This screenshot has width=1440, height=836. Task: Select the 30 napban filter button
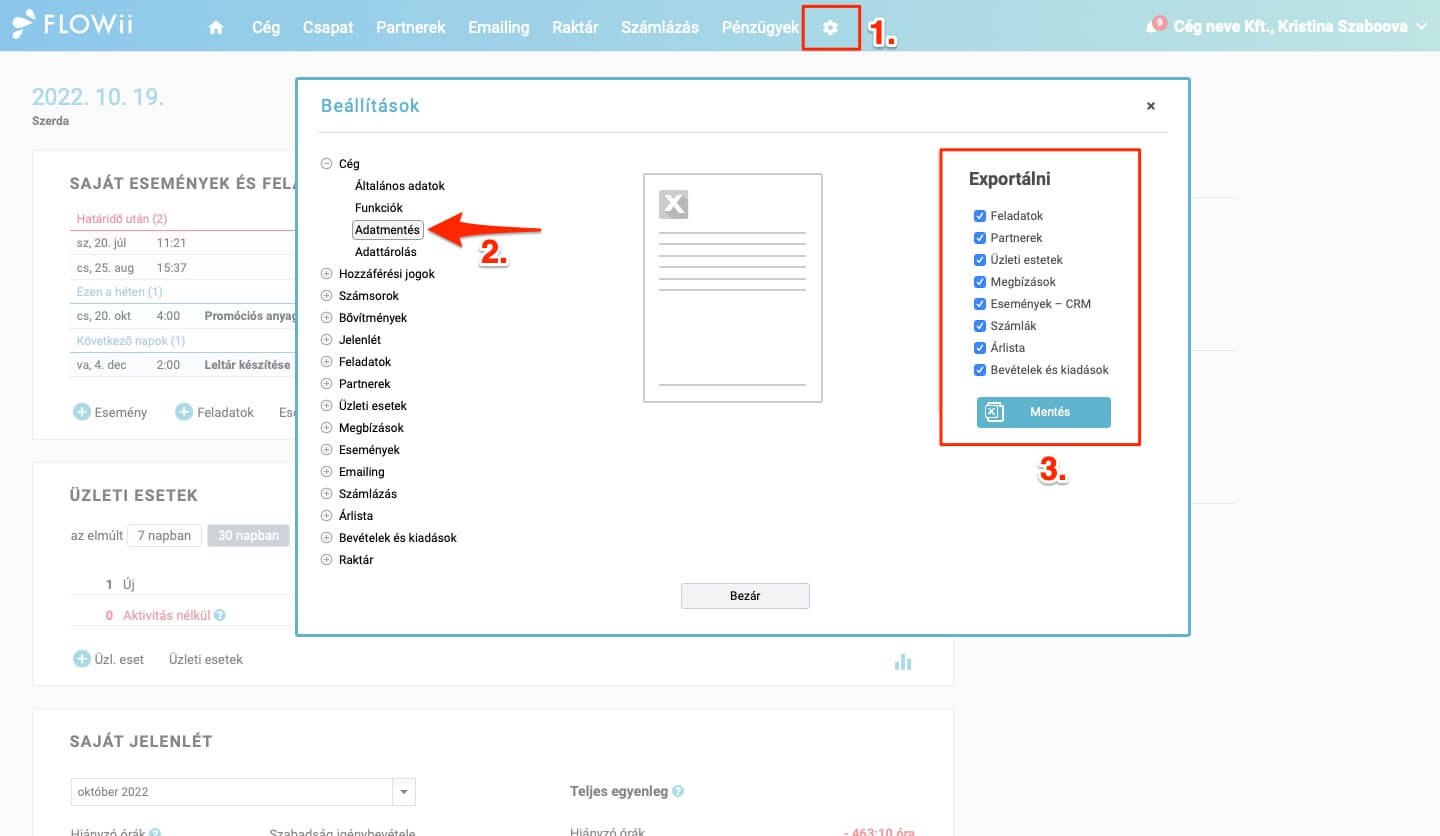click(248, 535)
